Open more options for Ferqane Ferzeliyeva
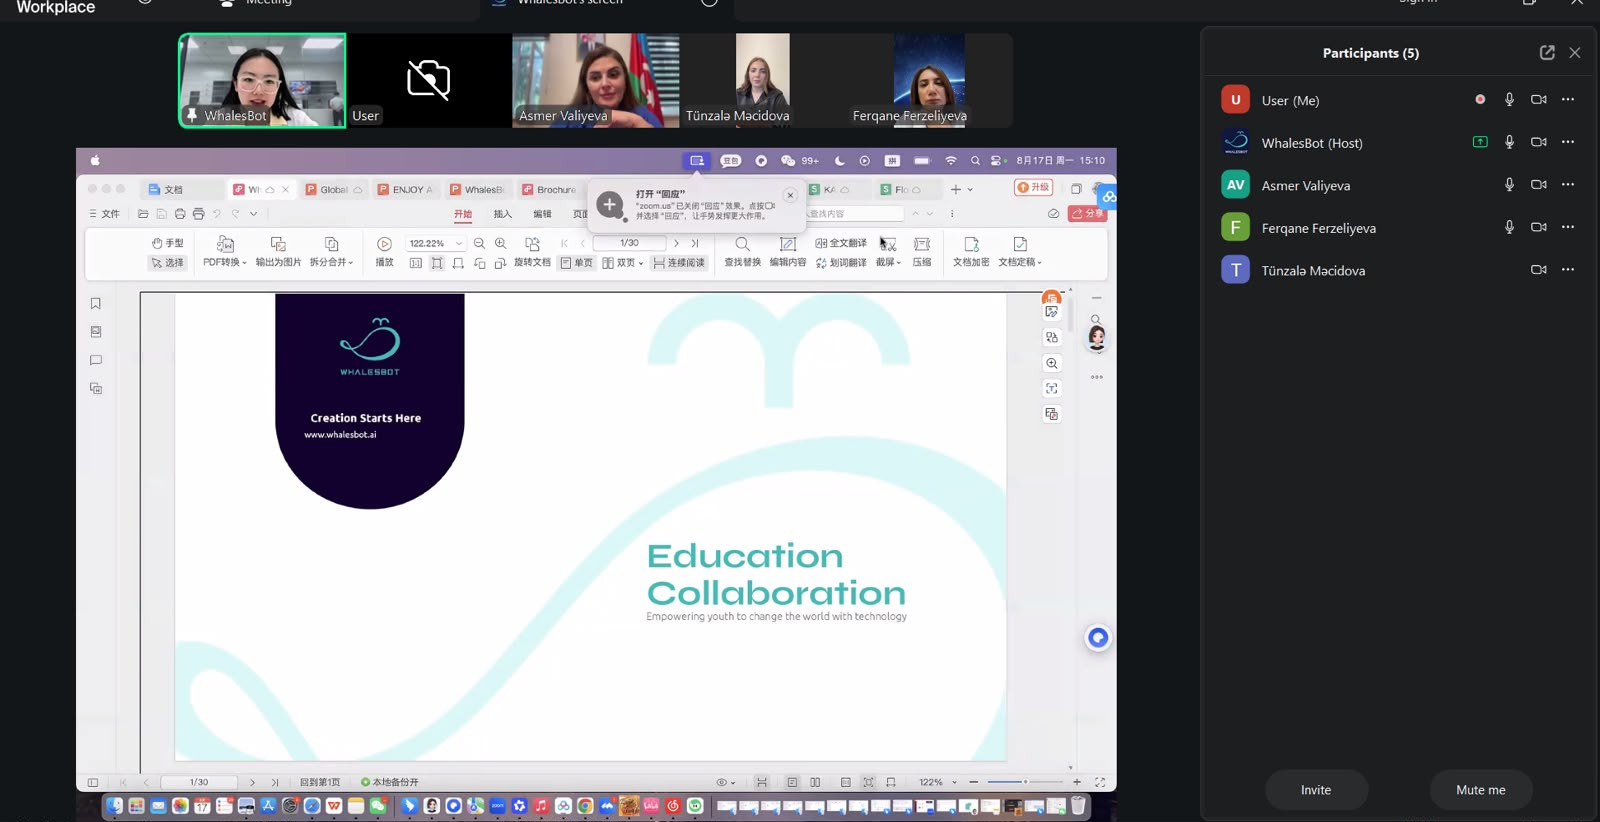Image resolution: width=1600 pixels, height=822 pixels. (1568, 228)
